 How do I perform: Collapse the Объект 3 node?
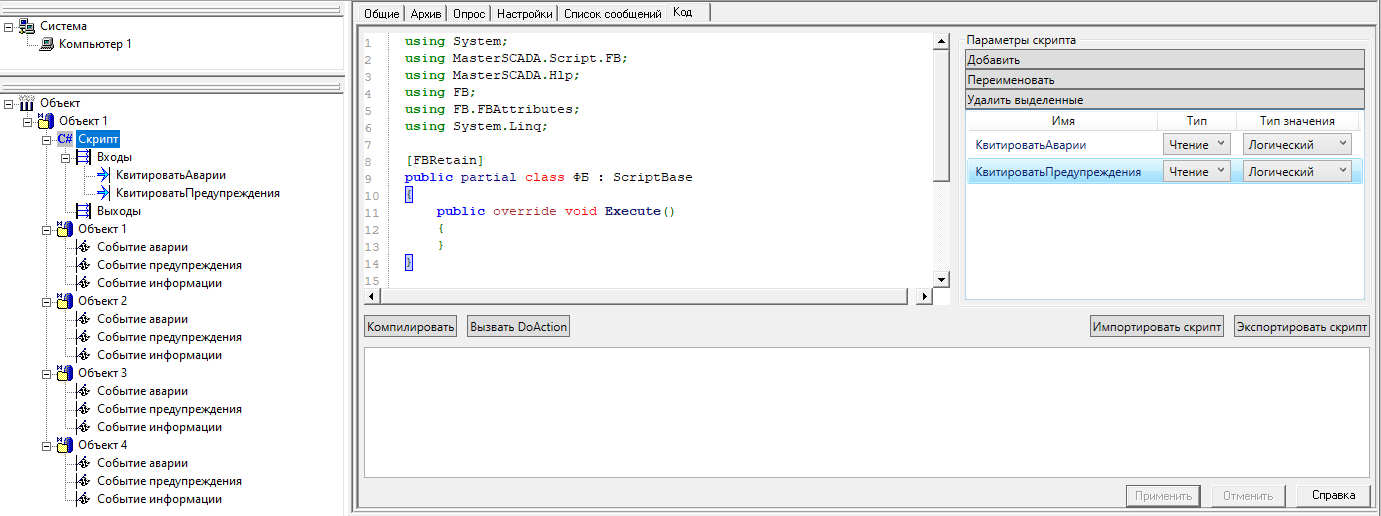47,373
